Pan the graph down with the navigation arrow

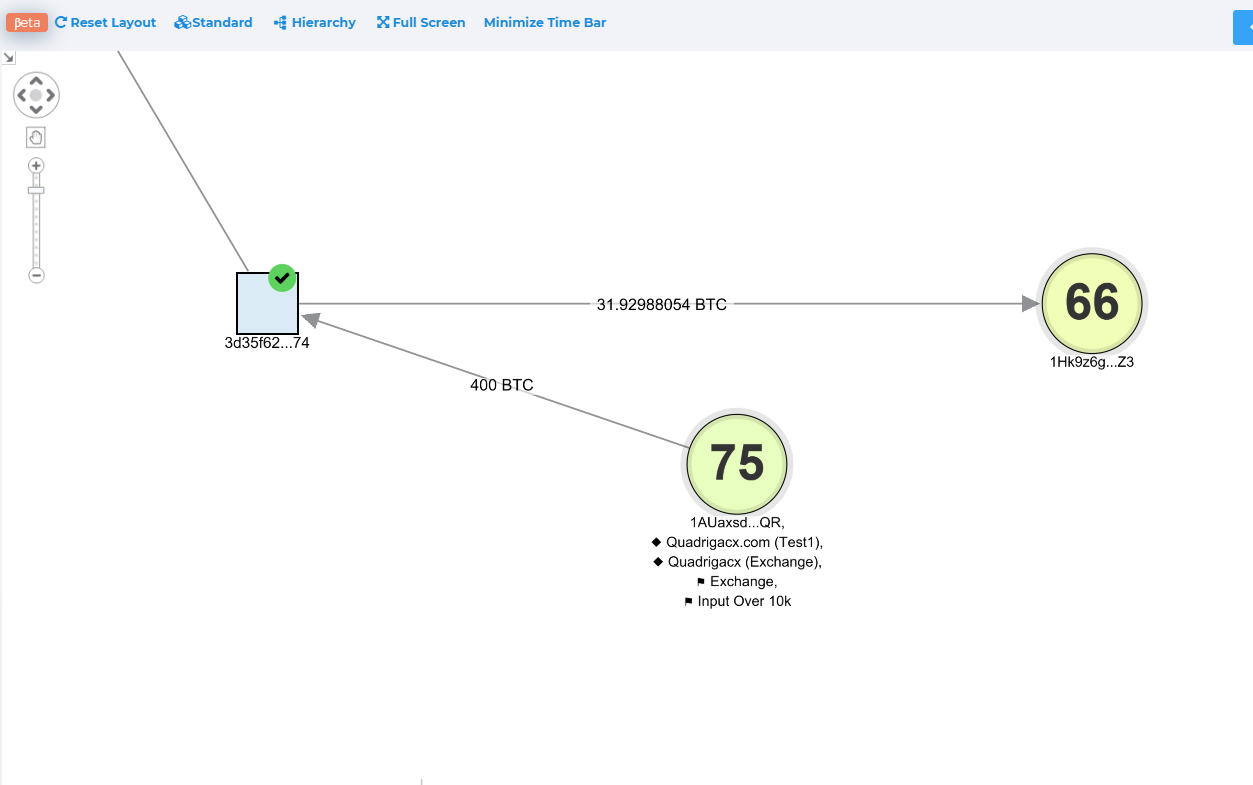point(36,110)
